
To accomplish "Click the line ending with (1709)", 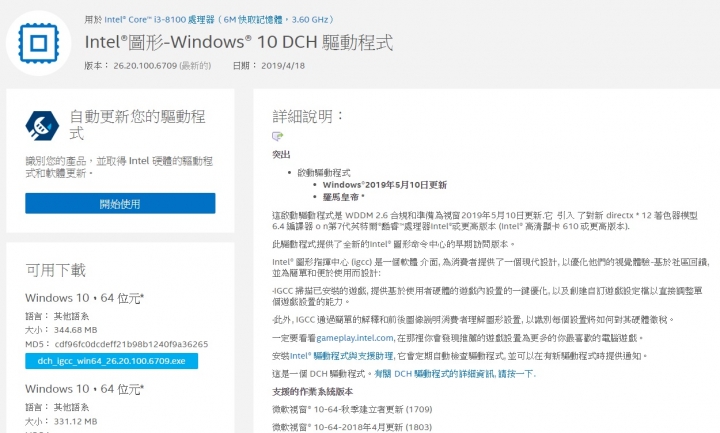I will tap(352, 409).
